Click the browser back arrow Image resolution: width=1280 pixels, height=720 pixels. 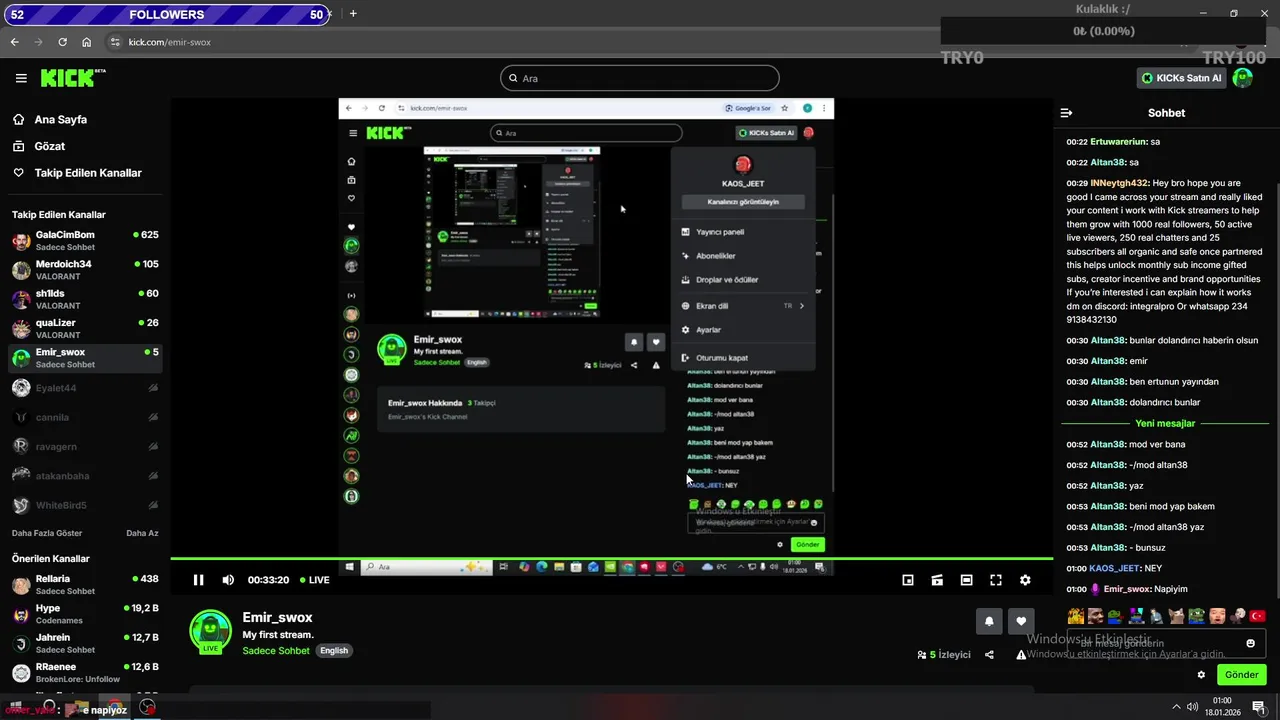pos(15,42)
